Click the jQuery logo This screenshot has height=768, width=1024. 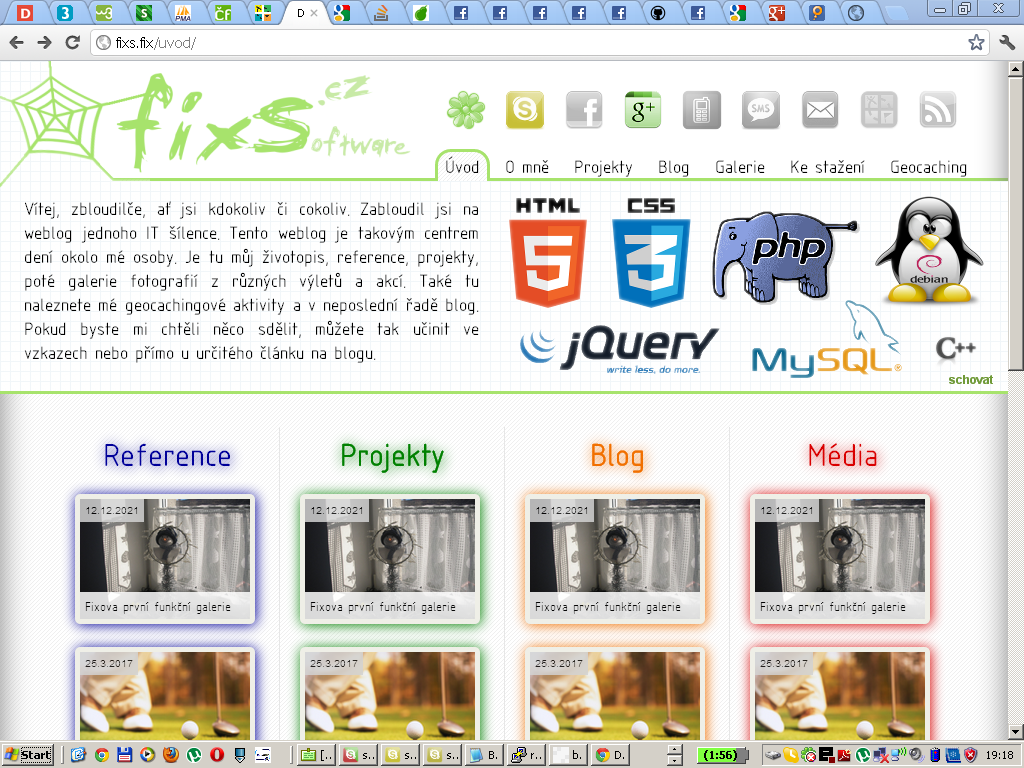point(619,349)
